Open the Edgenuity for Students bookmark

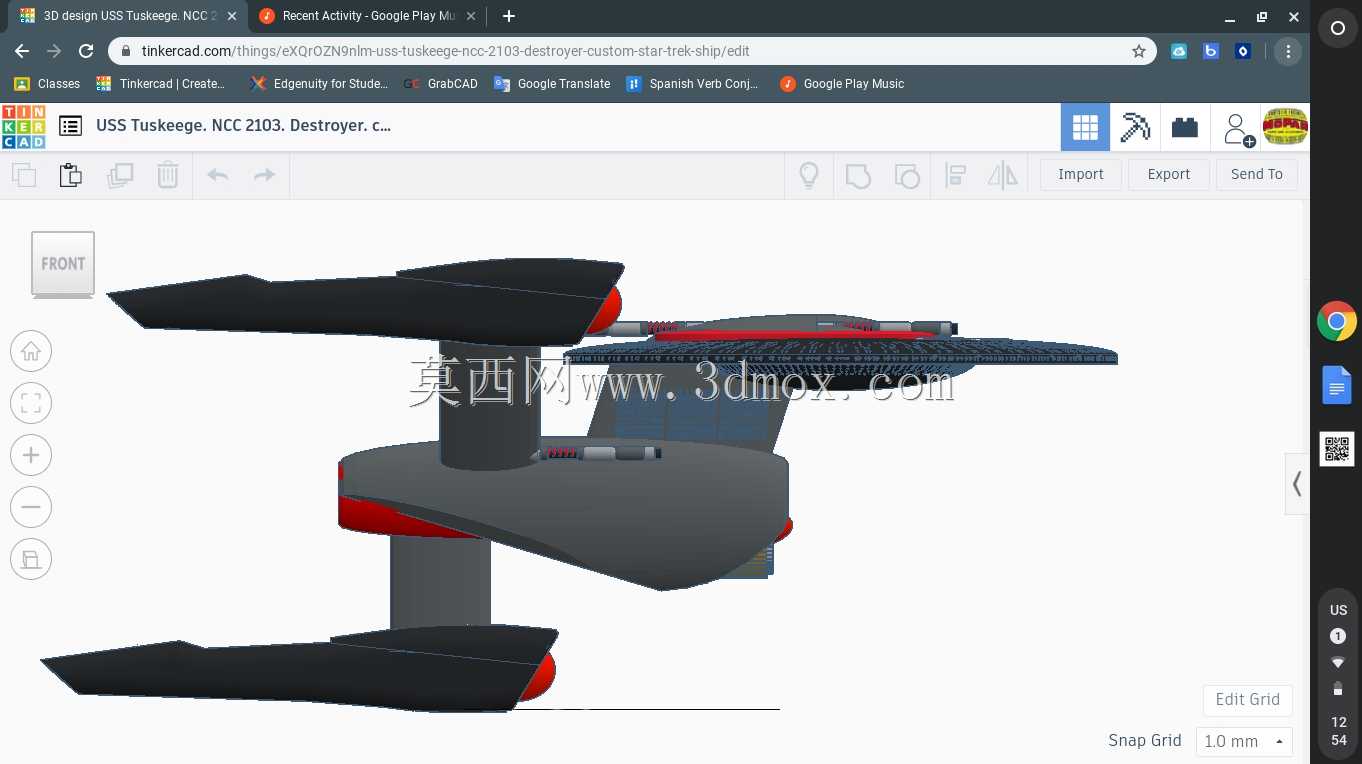pos(319,84)
